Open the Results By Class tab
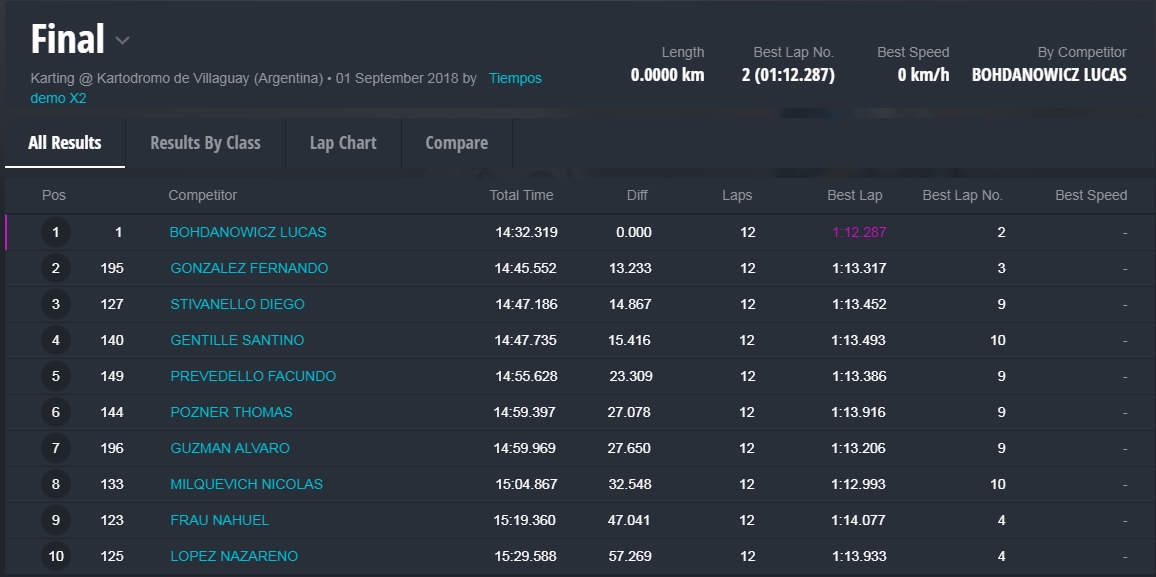 click(205, 143)
